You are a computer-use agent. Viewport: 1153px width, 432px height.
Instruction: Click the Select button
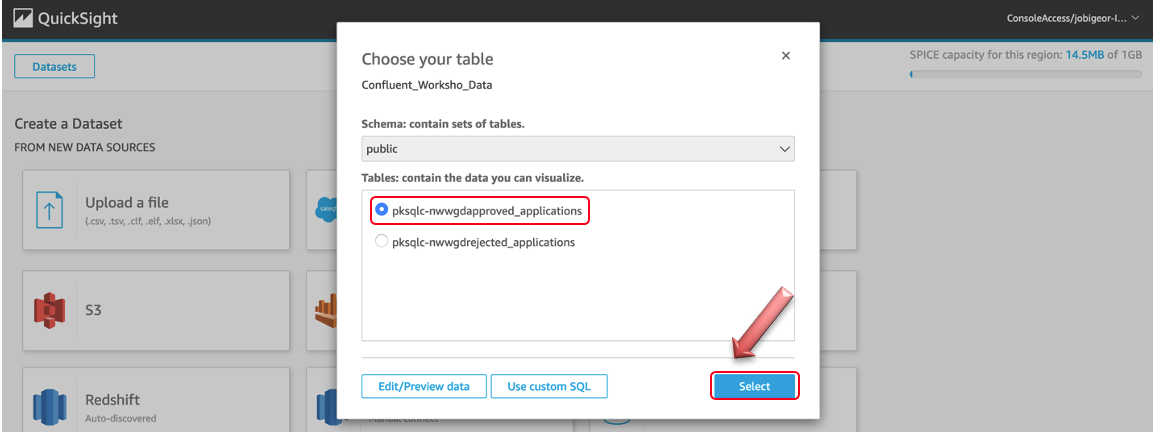[x=754, y=386]
